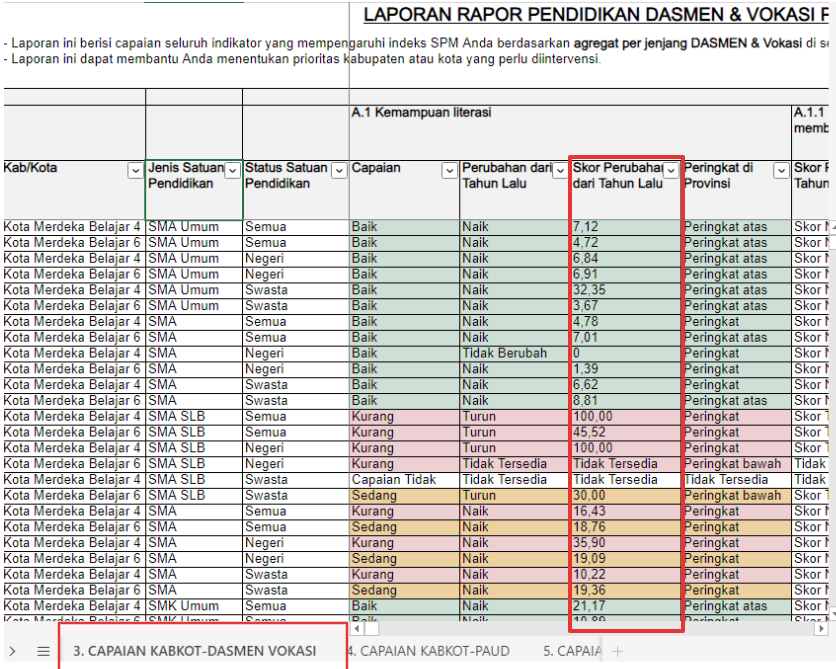Select the cell with score 7,12
Viewport: 836px width, 669px height.
(626, 227)
